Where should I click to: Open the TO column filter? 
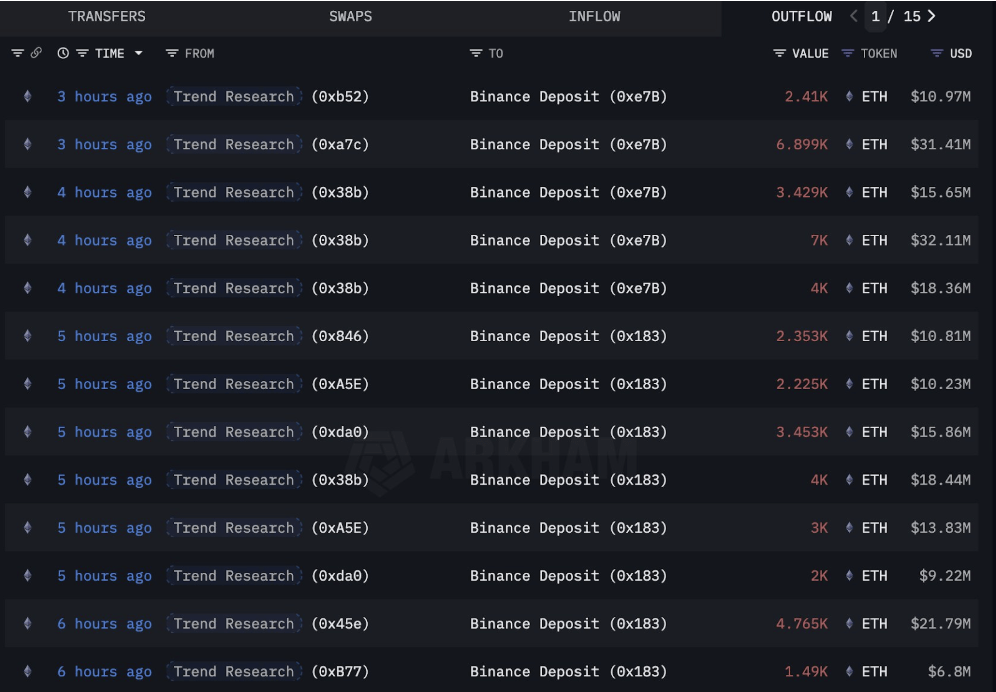pos(476,54)
